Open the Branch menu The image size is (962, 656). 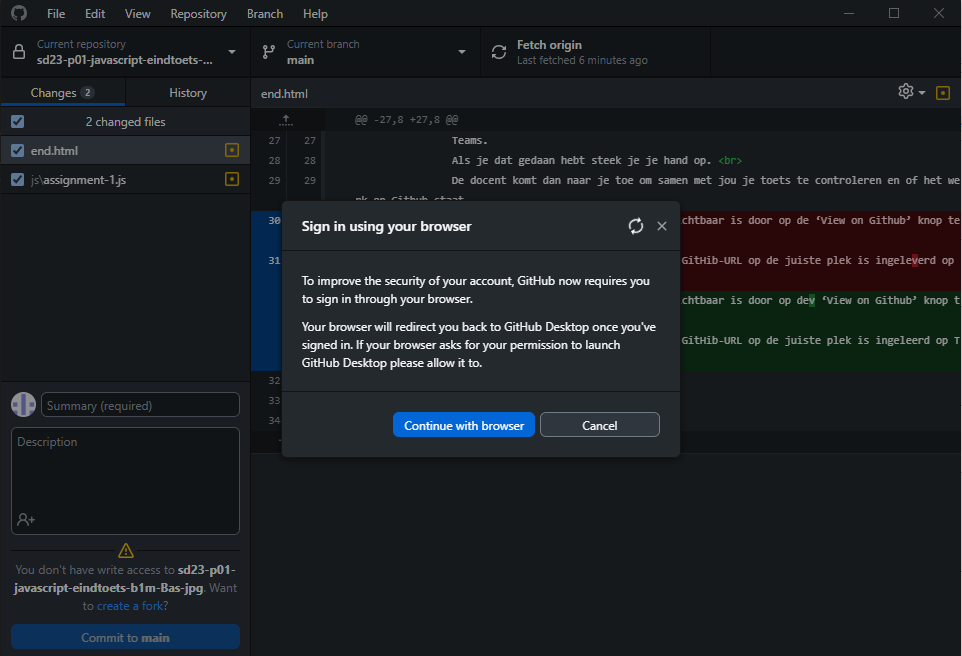point(264,13)
